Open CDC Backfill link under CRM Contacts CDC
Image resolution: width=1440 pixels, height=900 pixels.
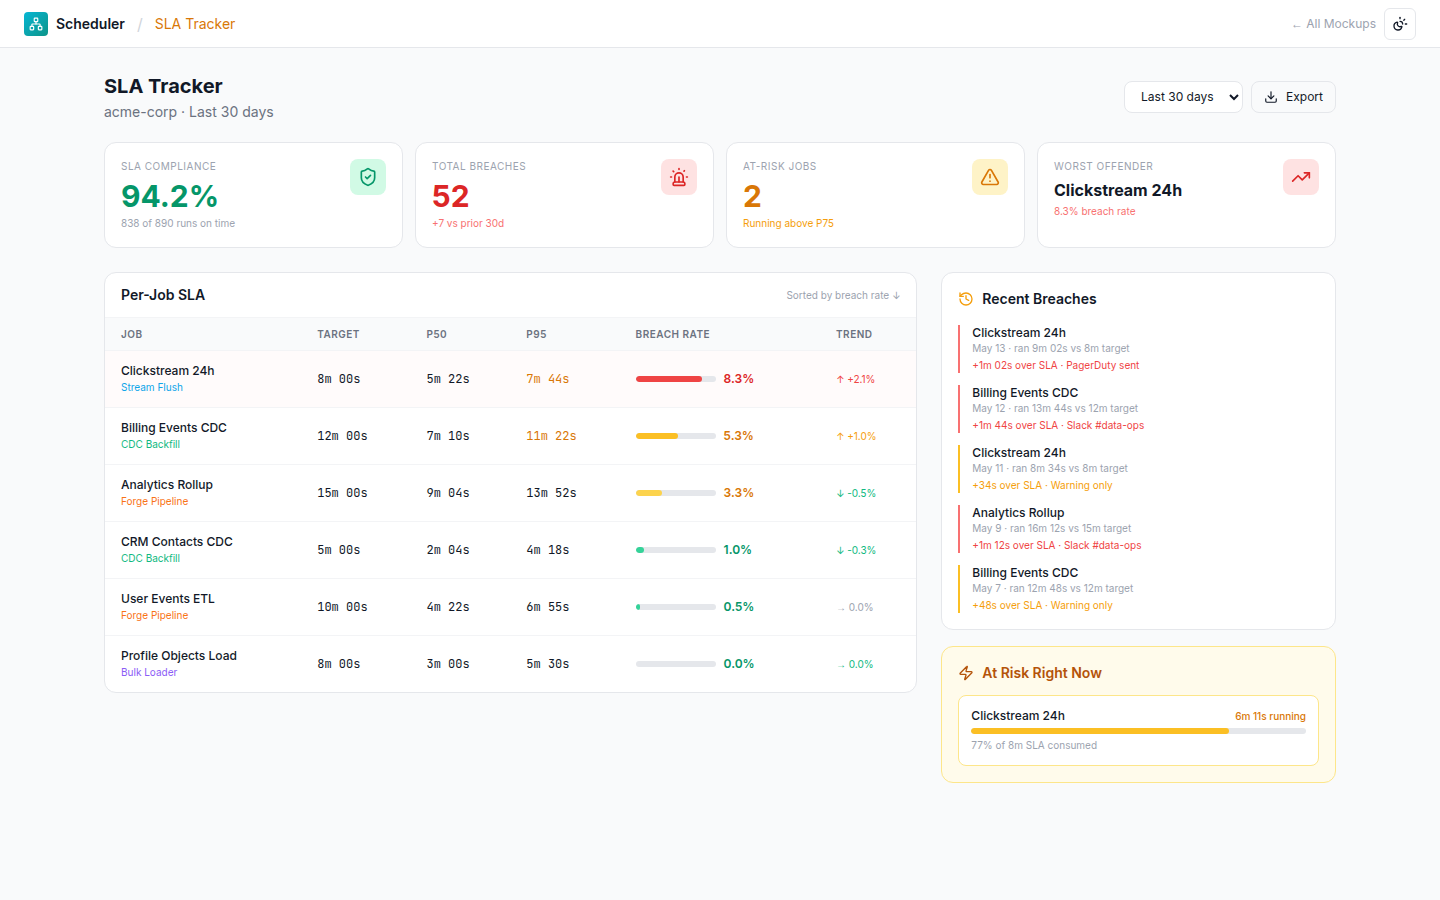[150, 559]
